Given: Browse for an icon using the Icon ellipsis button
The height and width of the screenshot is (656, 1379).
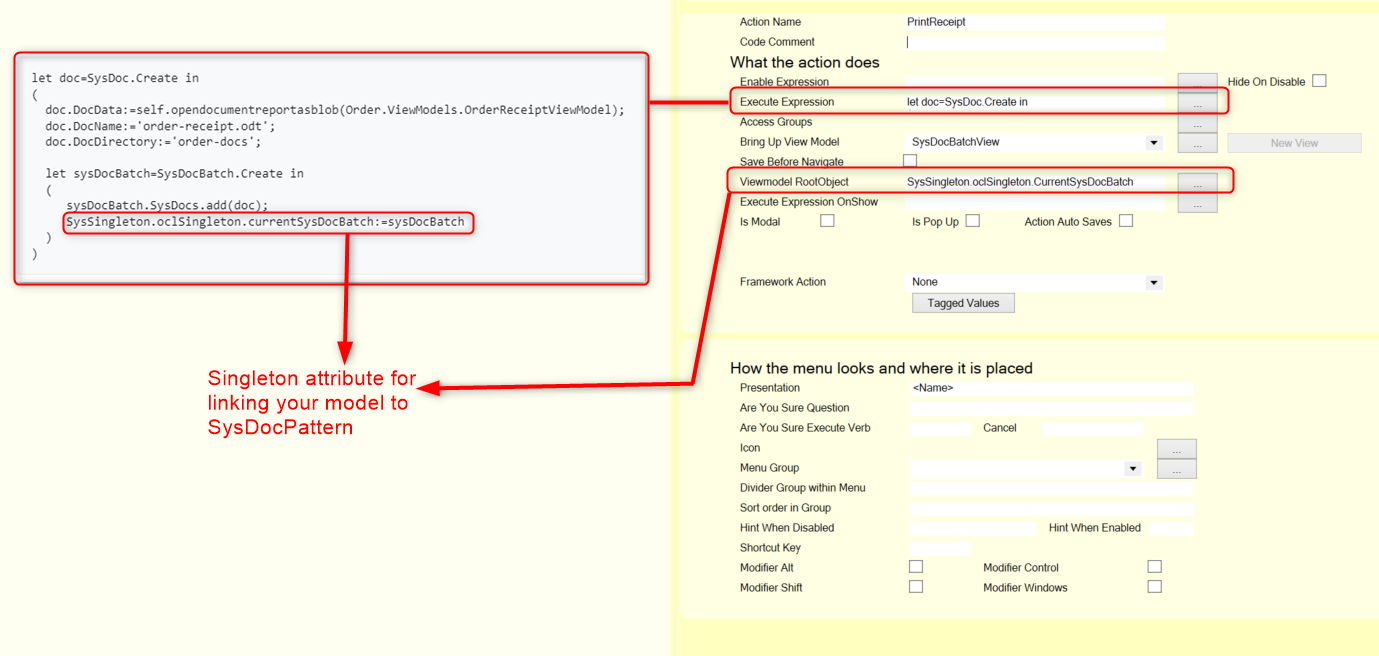Looking at the screenshot, I should click(1176, 449).
